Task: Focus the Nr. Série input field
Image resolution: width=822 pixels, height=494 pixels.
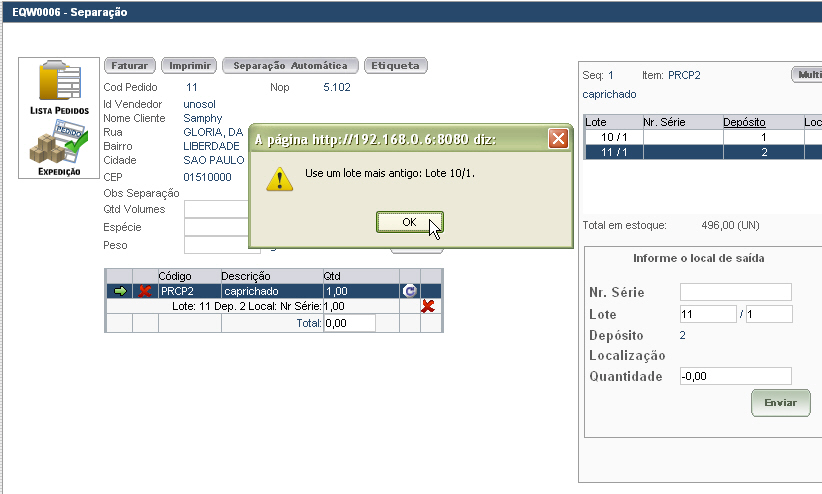Action: click(x=736, y=292)
